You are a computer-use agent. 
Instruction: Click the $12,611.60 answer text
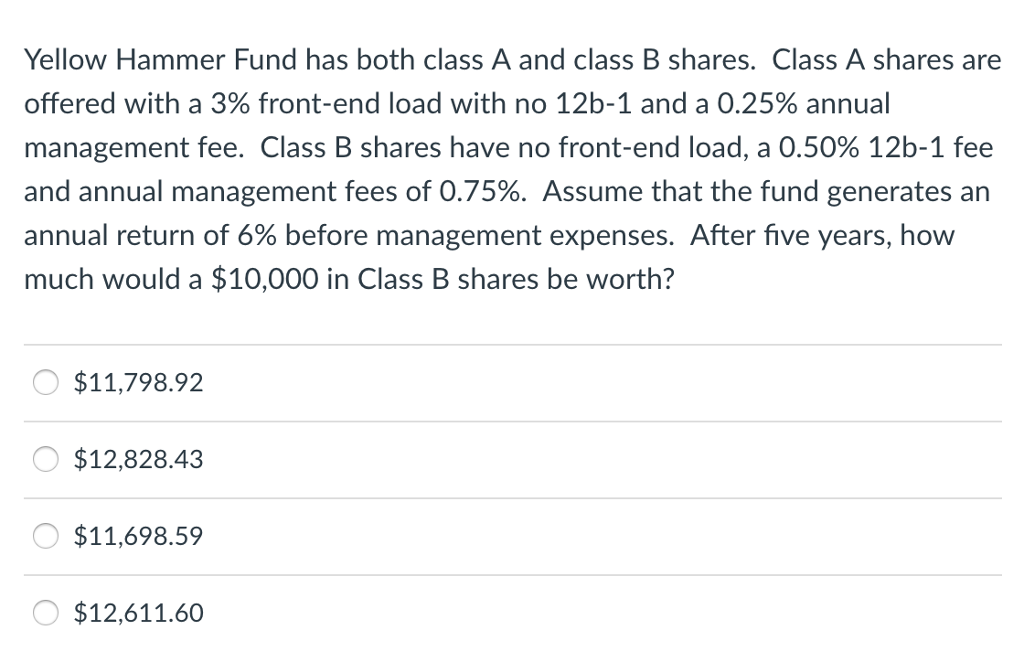pyautogui.click(x=138, y=613)
